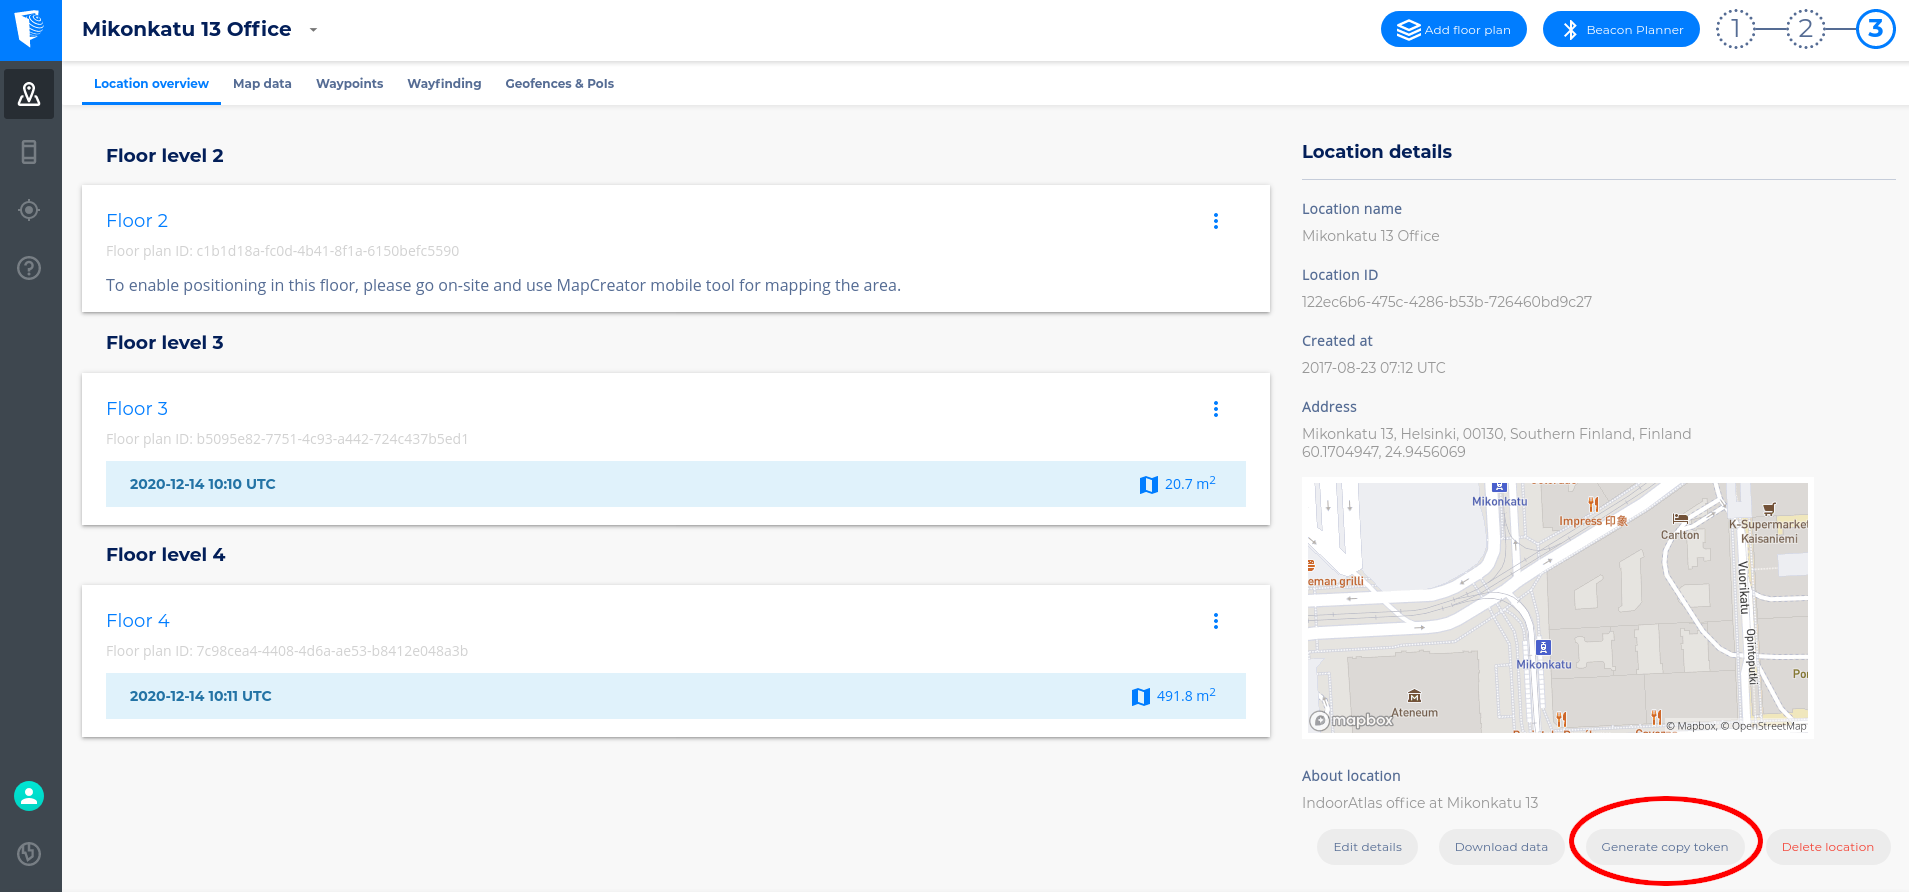Open the help question mark icon
Viewport: 1909px width, 892px height.
pos(29,268)
